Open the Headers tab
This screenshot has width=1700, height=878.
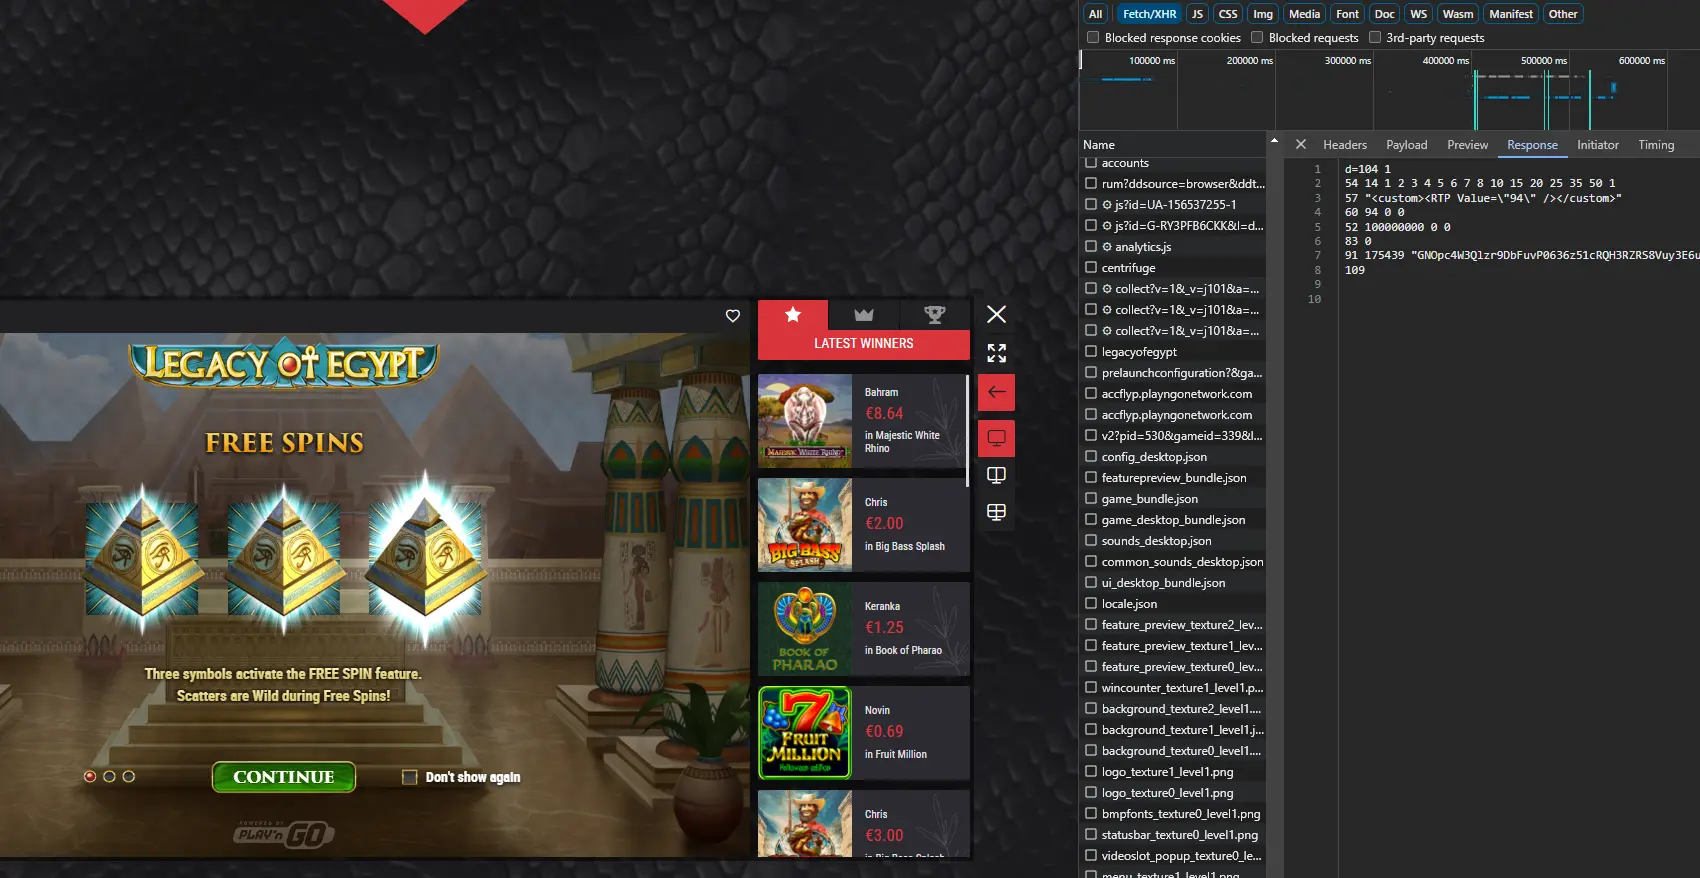click(1345, 145)
